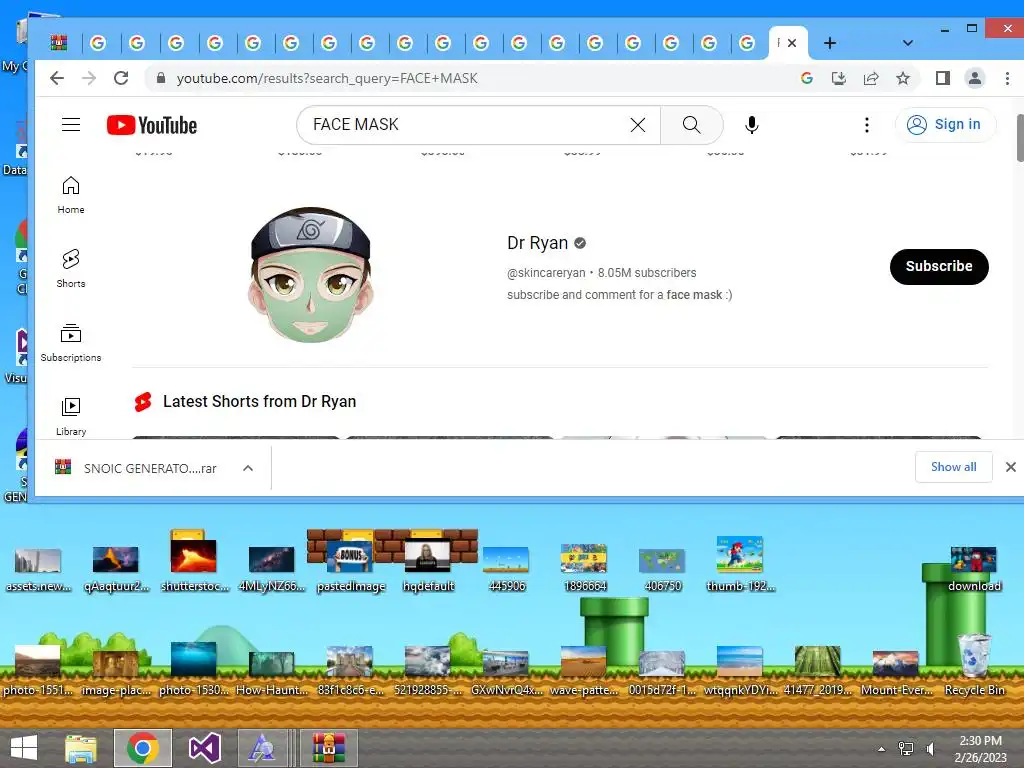Reload the page with Chrome refresh icon
1024x768 pixels.
[x=121, y=78]
